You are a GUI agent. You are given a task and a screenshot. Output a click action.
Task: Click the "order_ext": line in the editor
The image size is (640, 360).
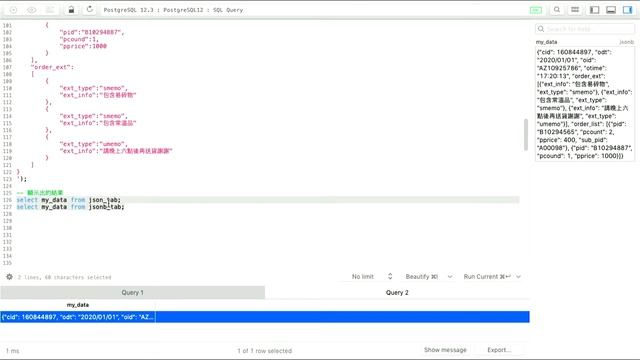tap(52, 67)
